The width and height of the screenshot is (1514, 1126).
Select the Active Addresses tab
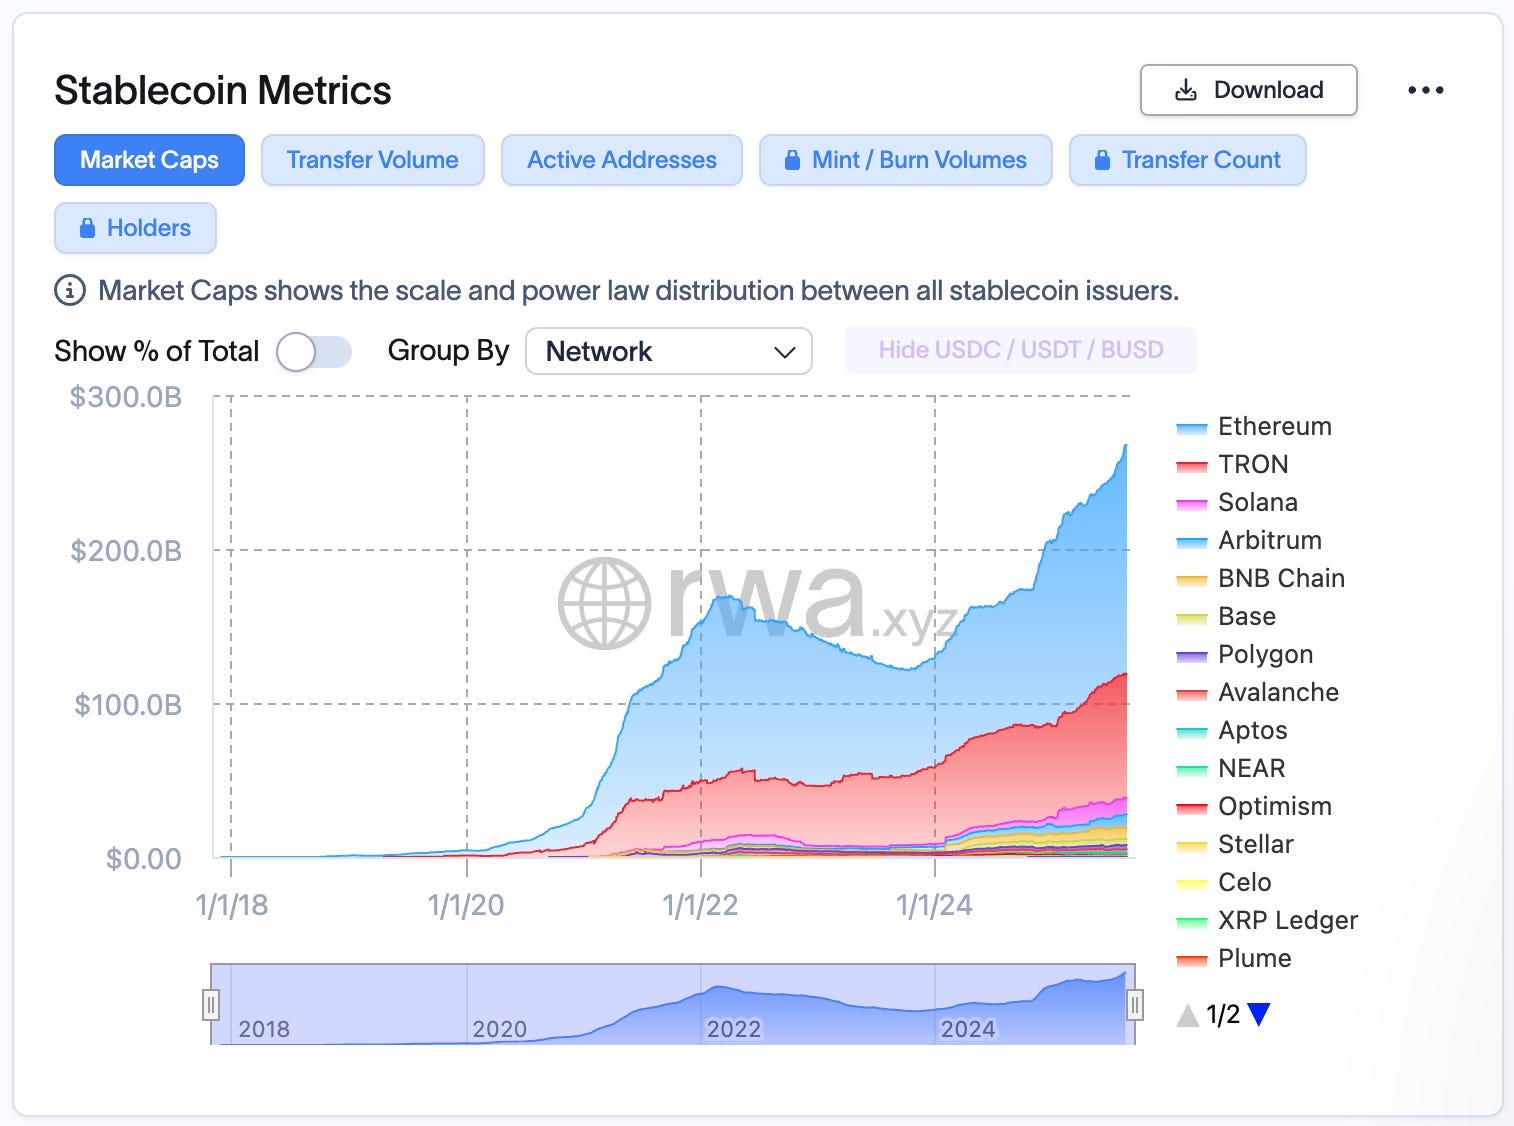pos(621,159)
